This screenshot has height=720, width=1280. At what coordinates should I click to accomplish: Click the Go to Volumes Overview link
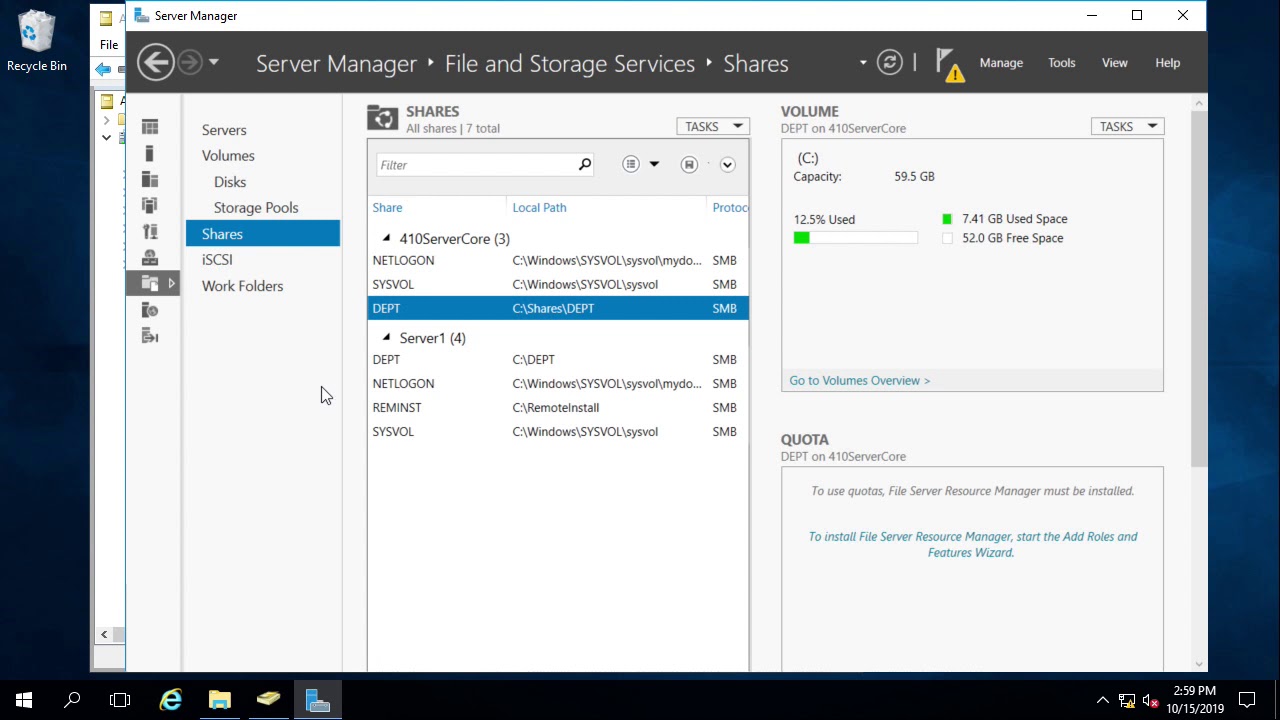click(860, 381)
